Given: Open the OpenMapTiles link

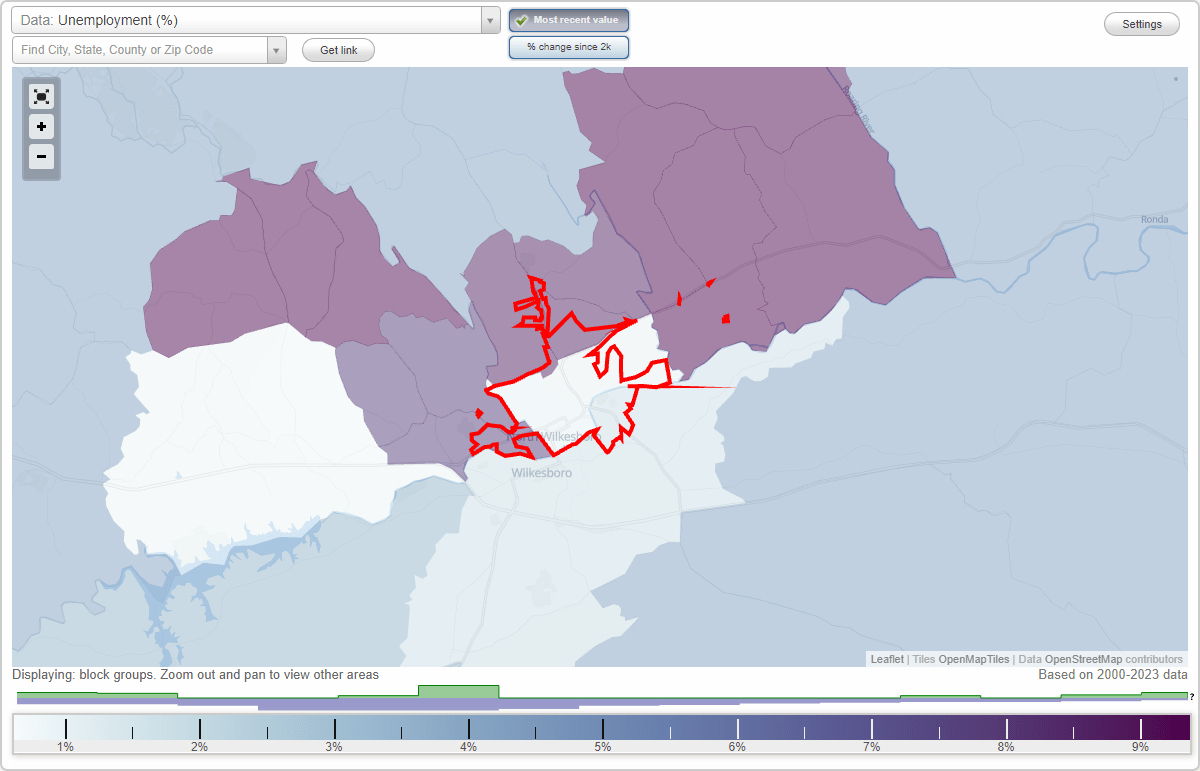Looking at the screenshot, I should pyautogui.click(x=973, y=659).
